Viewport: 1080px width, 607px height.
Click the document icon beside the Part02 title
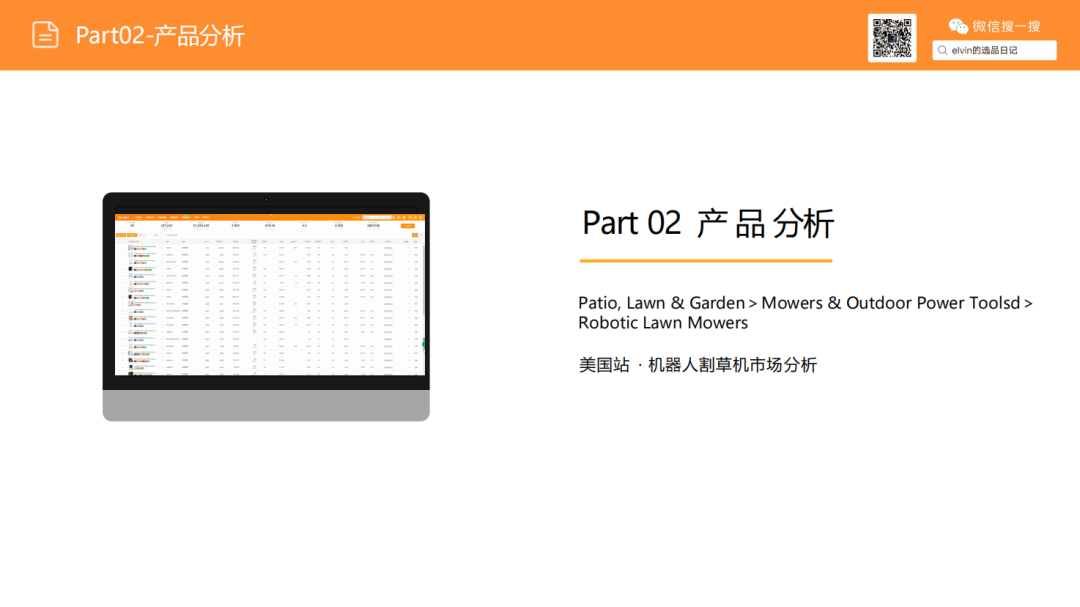click(x=45, y=34)
